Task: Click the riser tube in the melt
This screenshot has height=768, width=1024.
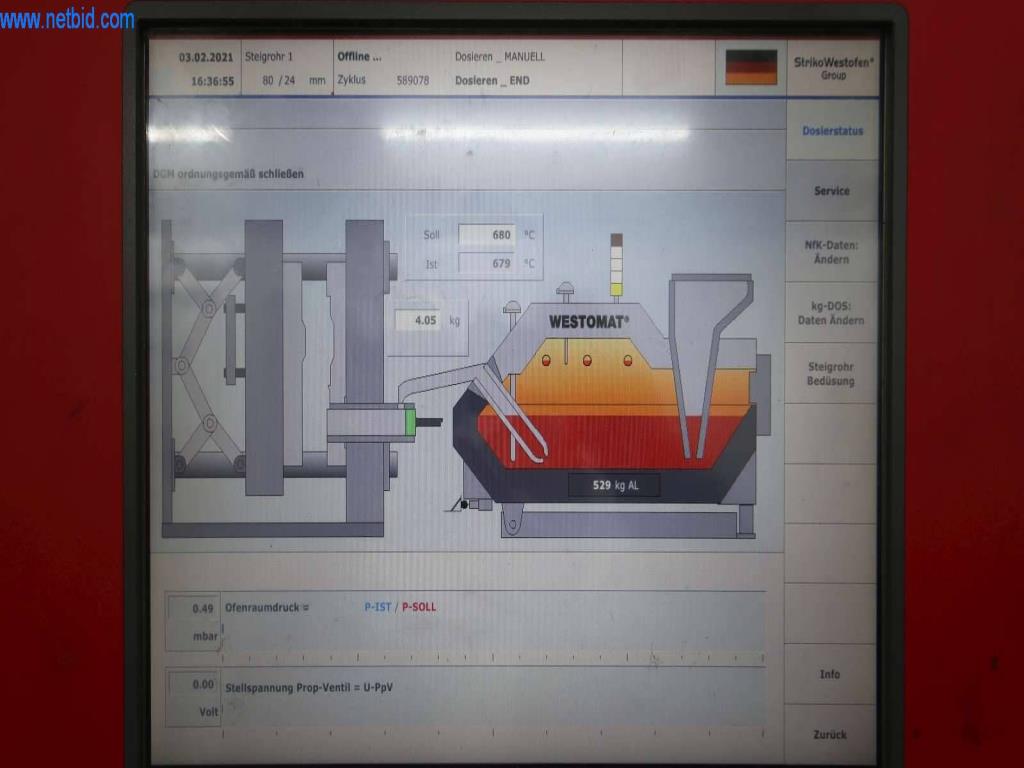Action: pyautogui.click(x=515, y=420)
